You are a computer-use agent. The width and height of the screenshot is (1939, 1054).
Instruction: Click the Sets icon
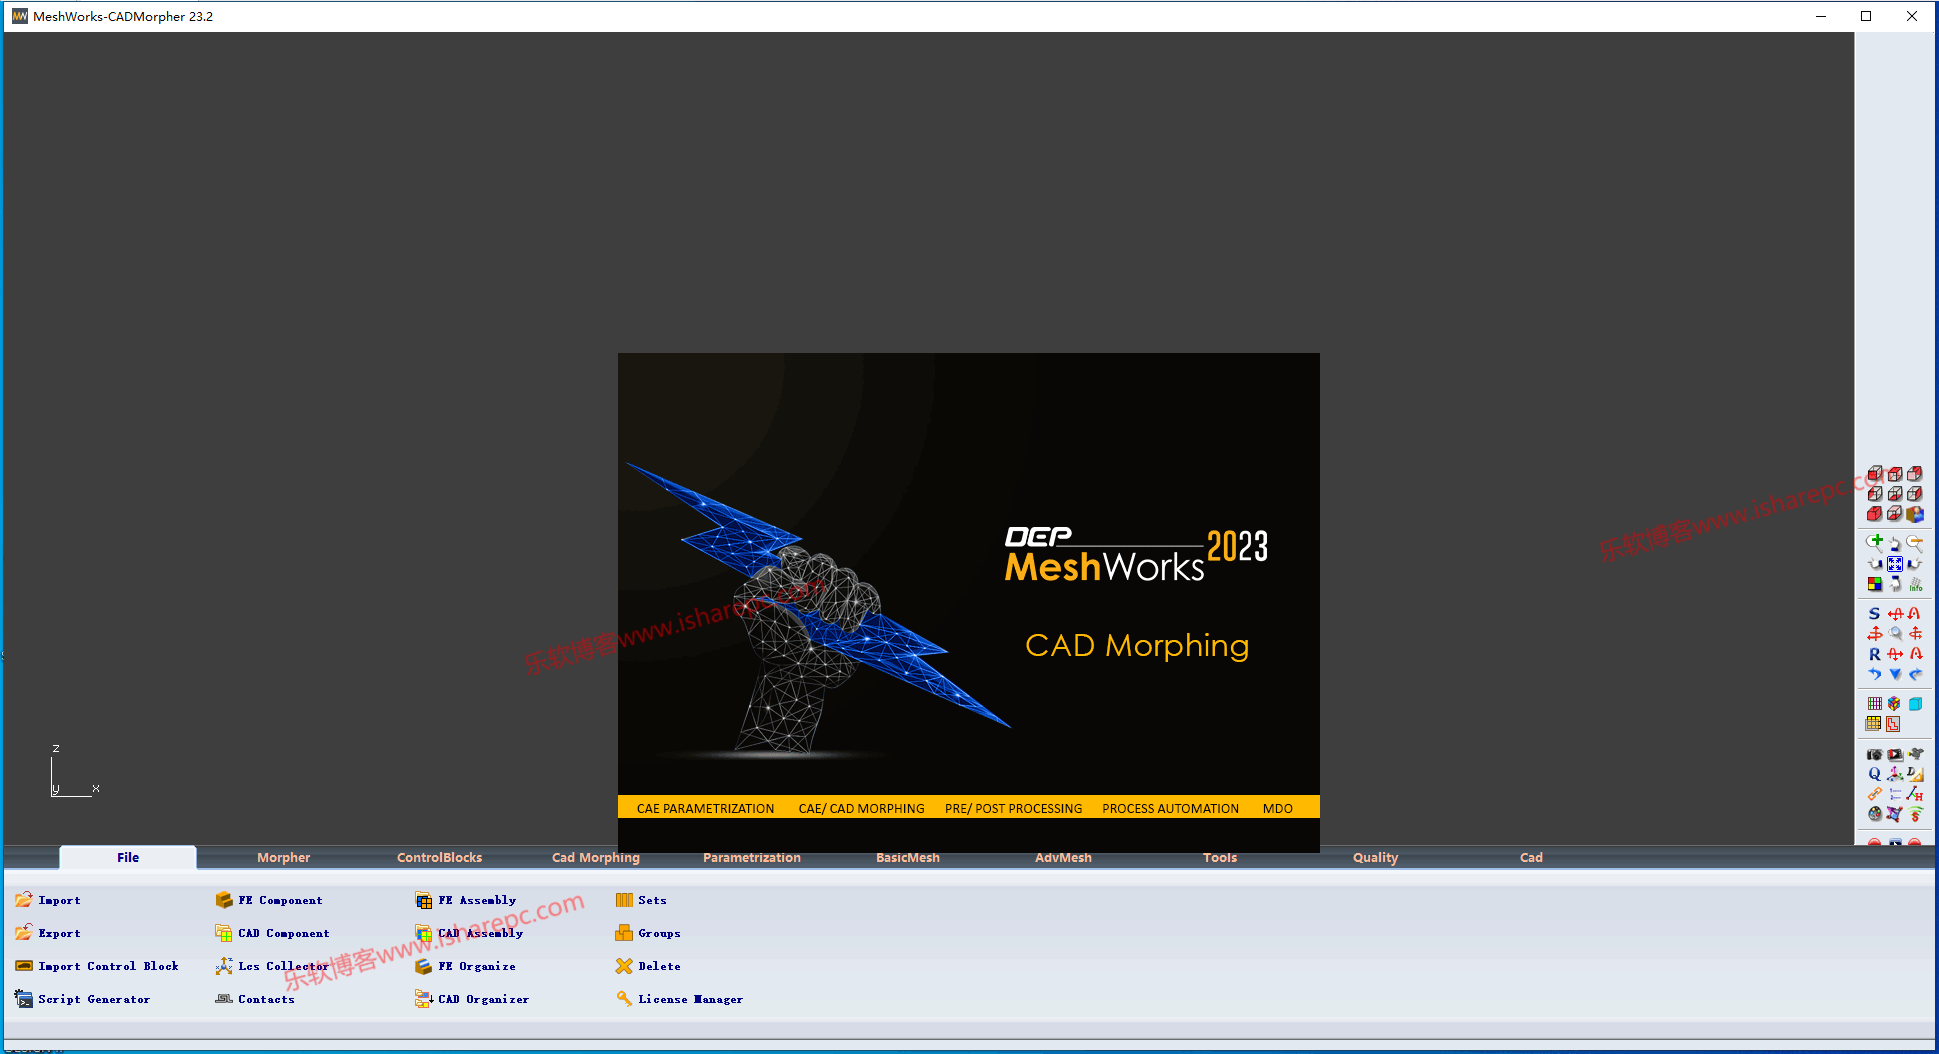pos(624,900)
